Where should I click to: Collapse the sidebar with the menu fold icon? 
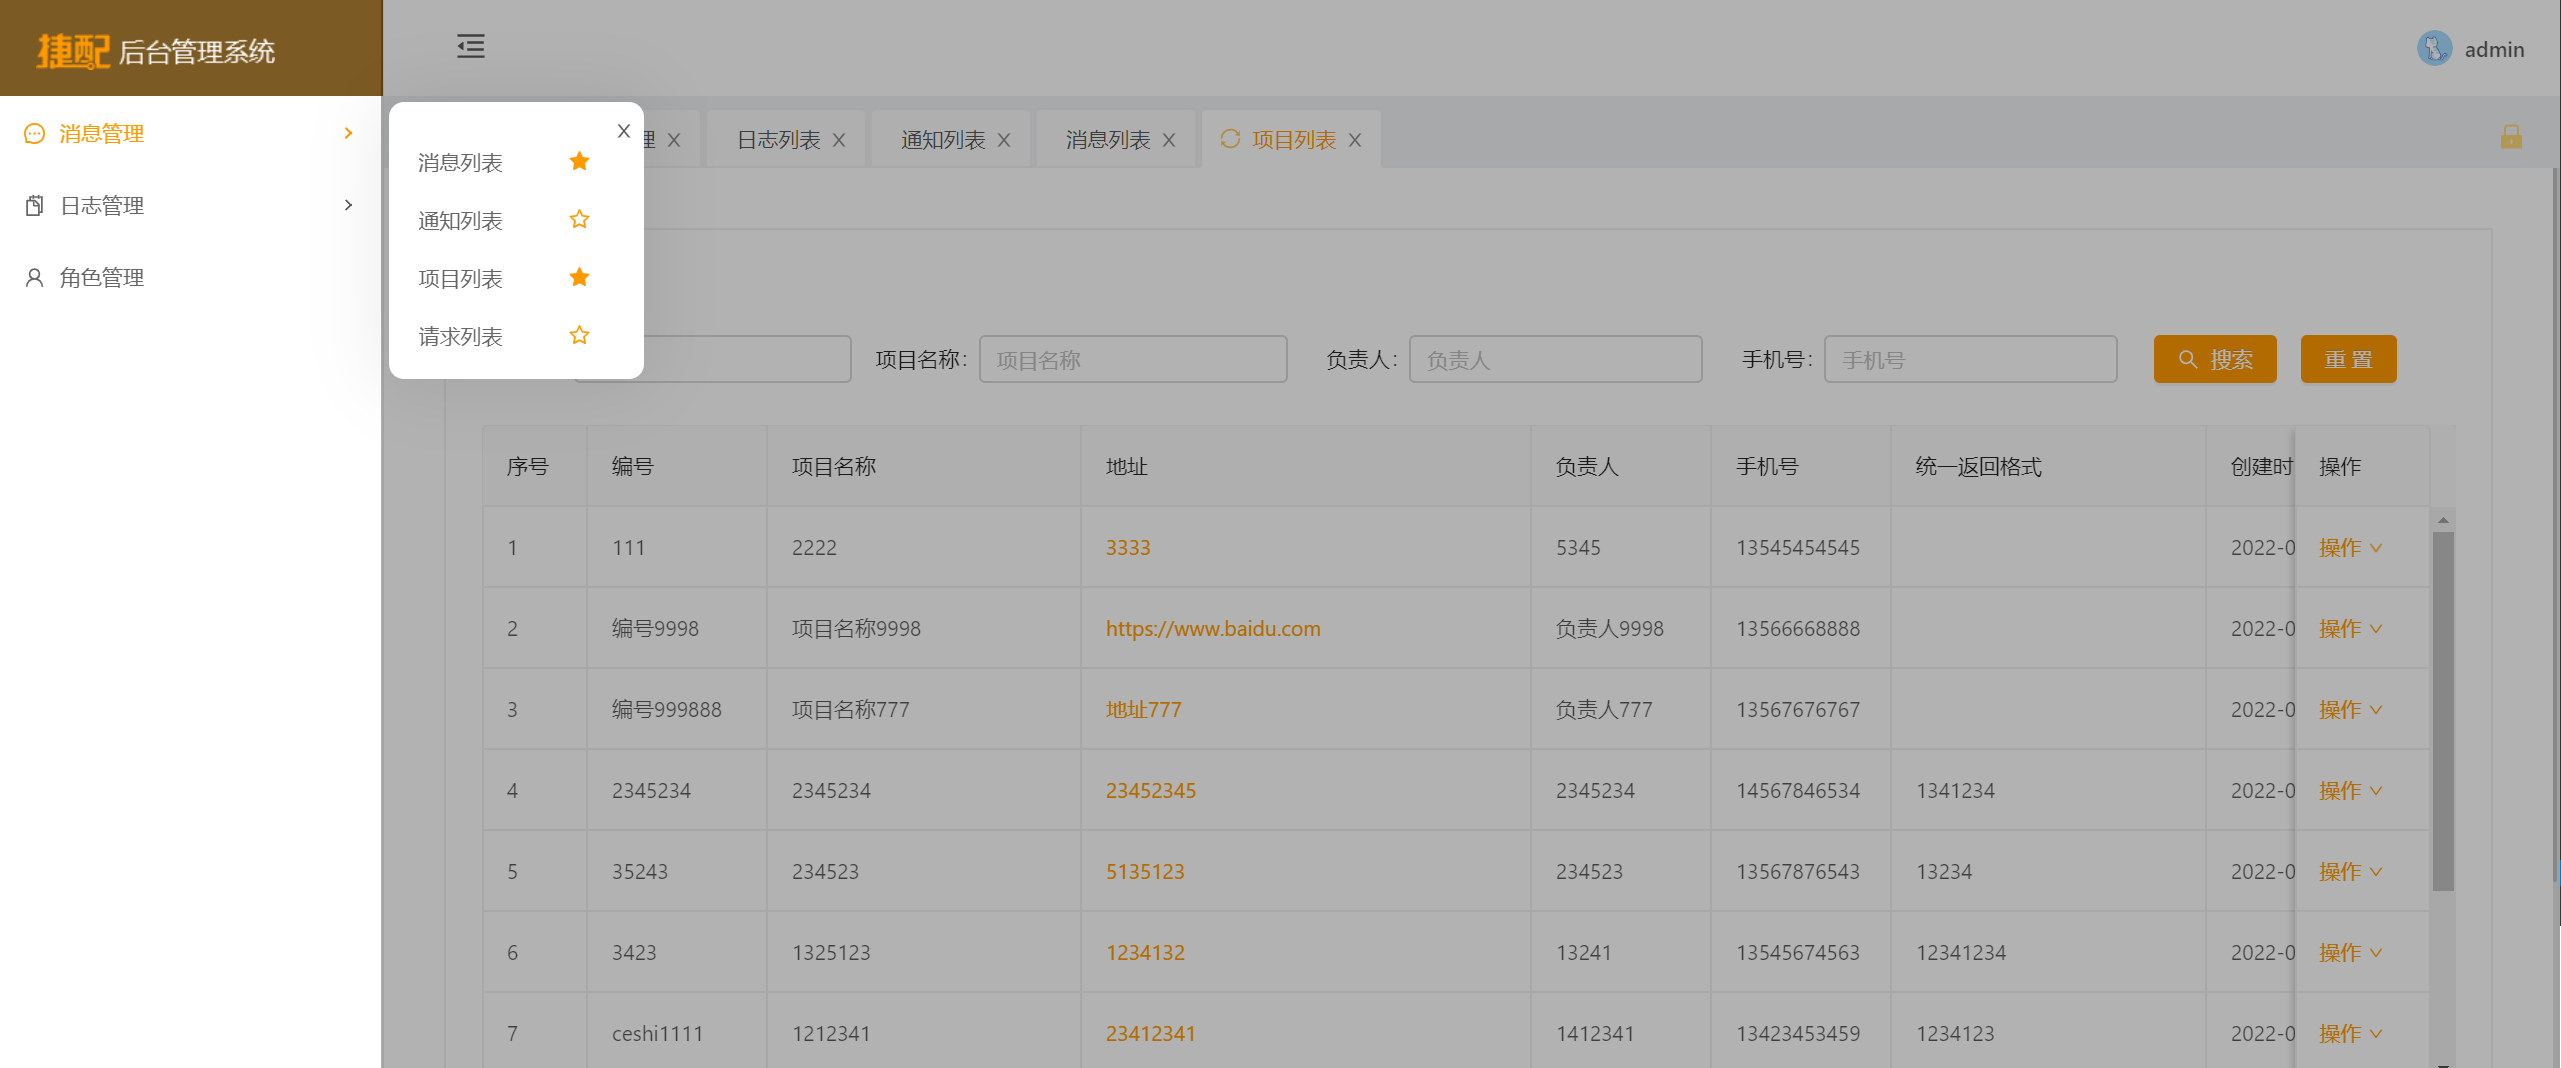coord(471,46)
